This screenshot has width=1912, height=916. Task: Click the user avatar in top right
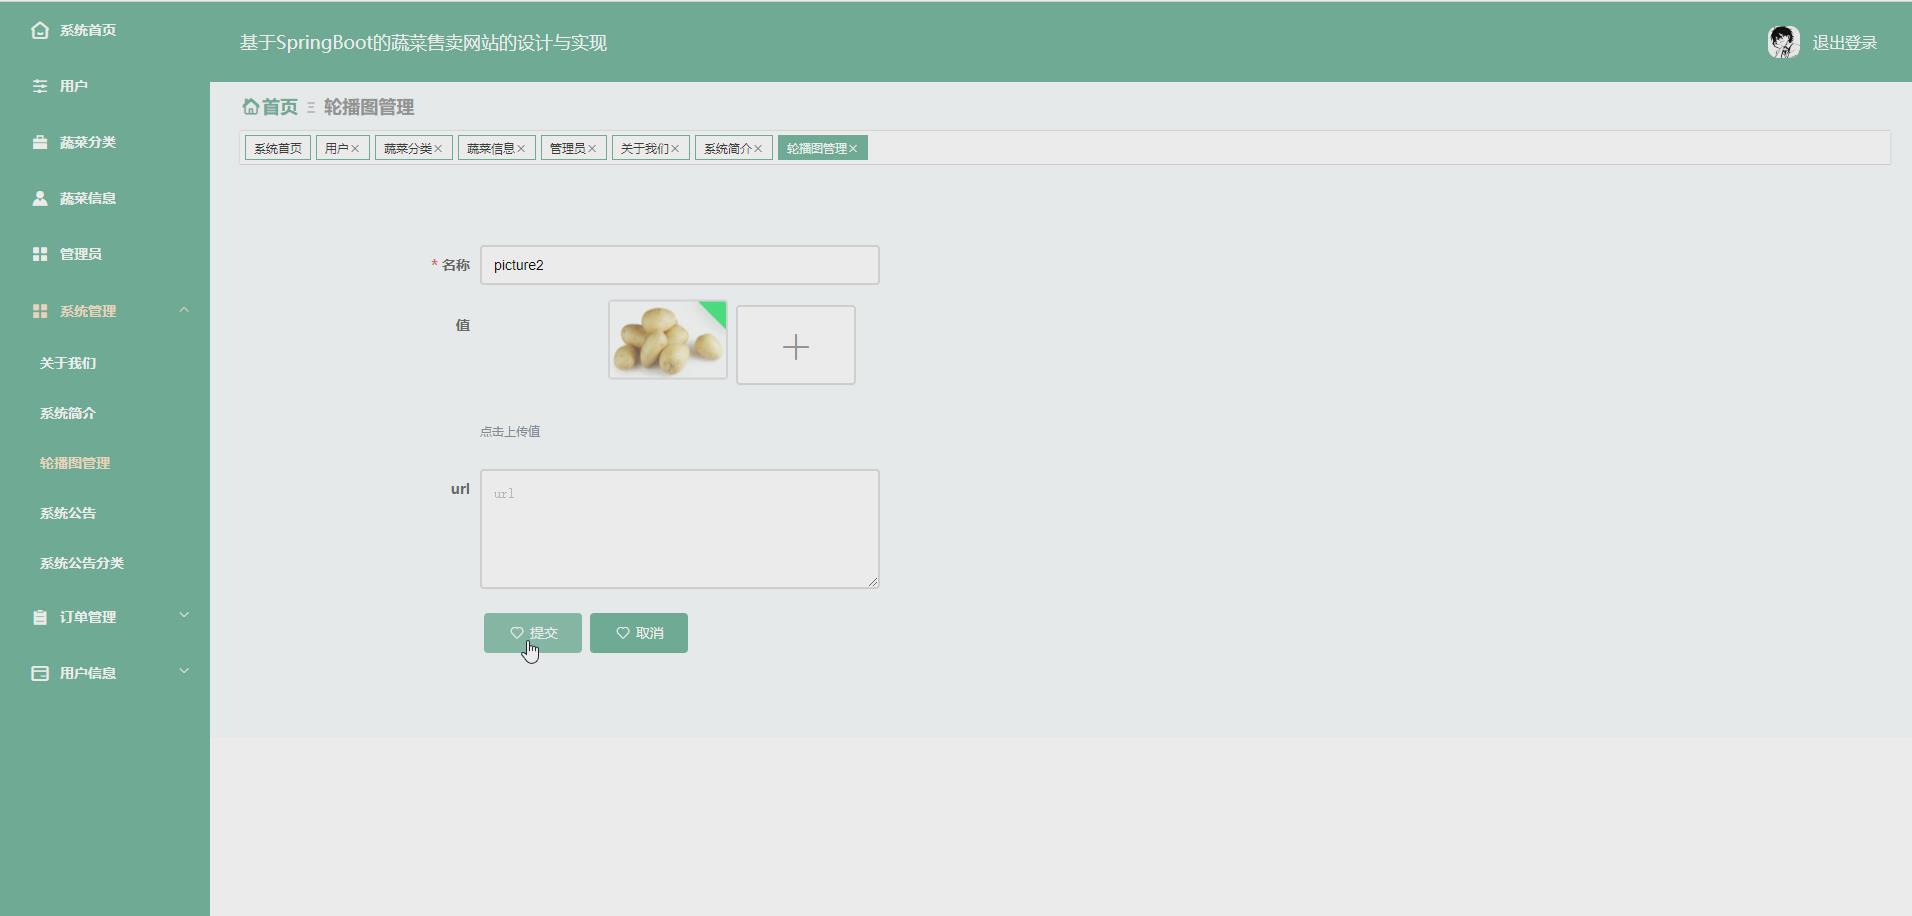pyautogui.click(x=1785, y=41)
